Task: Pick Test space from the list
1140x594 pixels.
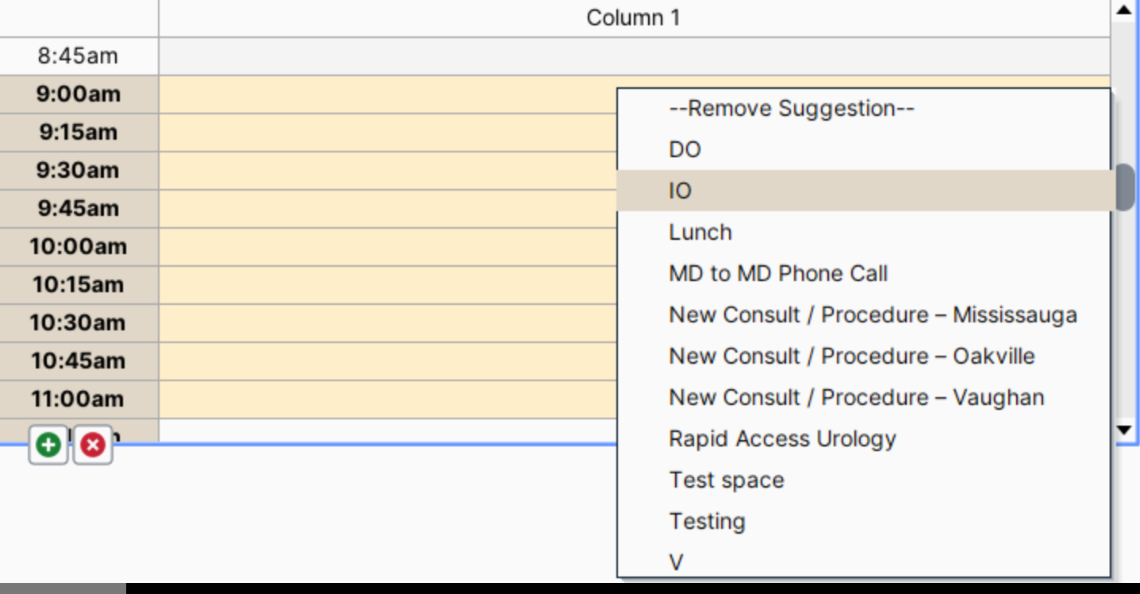Action: click(x=726, y=480)
